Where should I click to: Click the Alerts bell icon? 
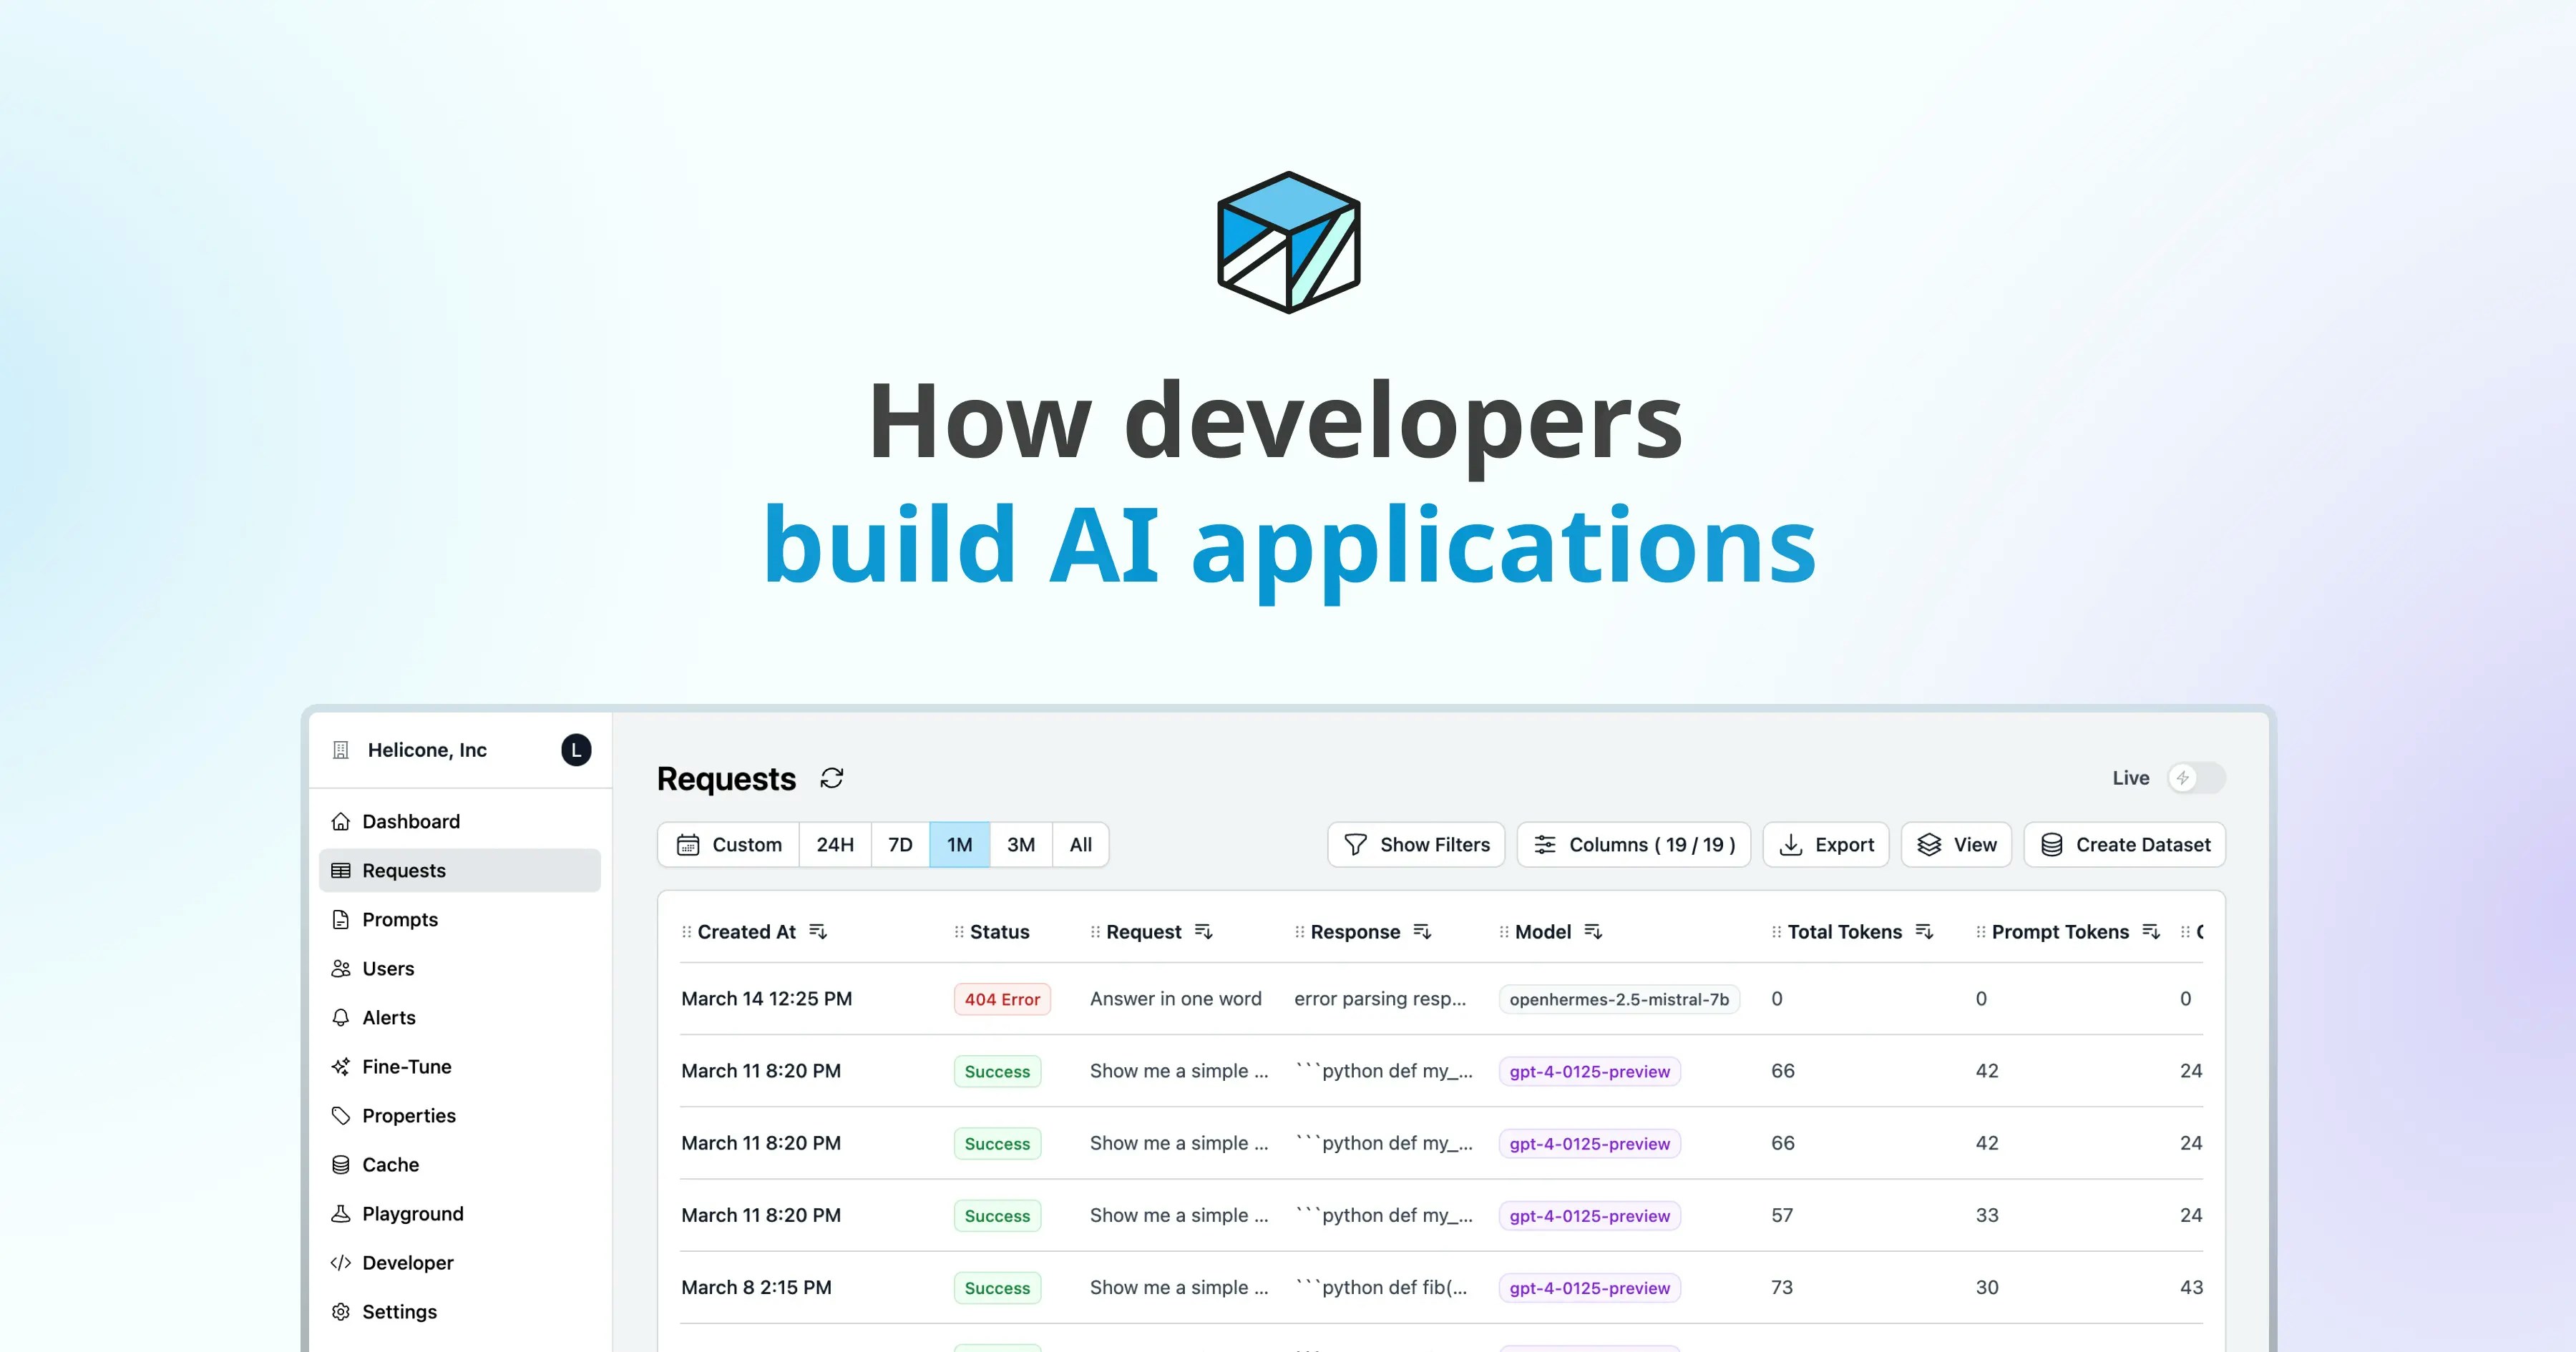[341, 1017]
